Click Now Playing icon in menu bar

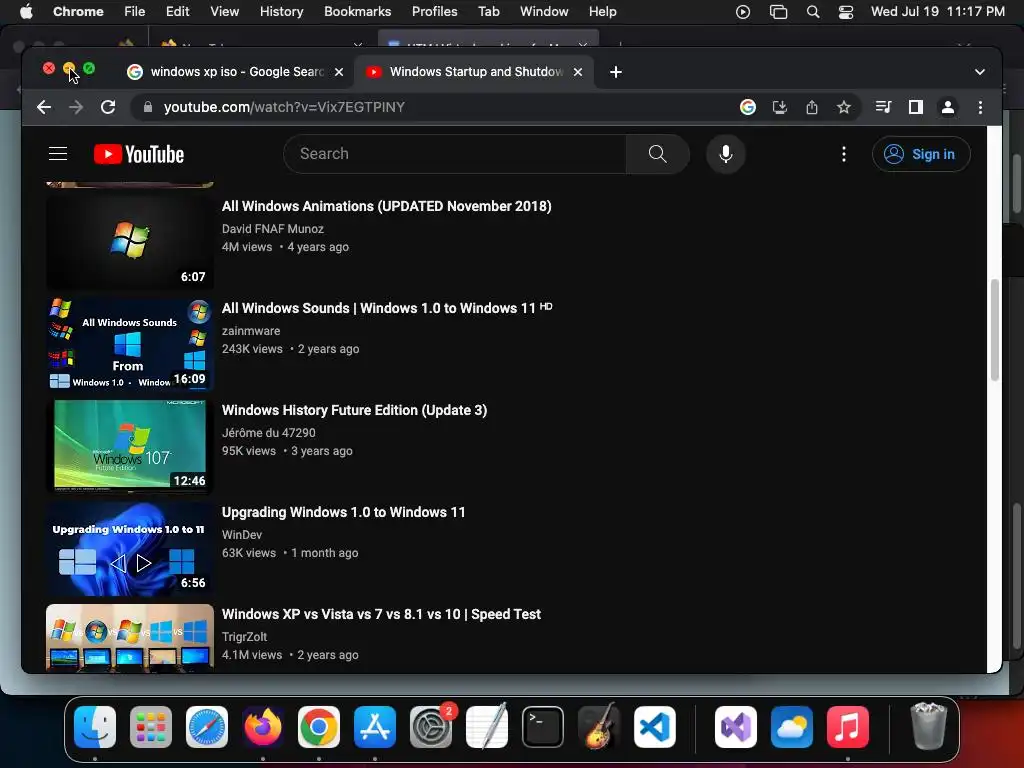pos(743,11)
